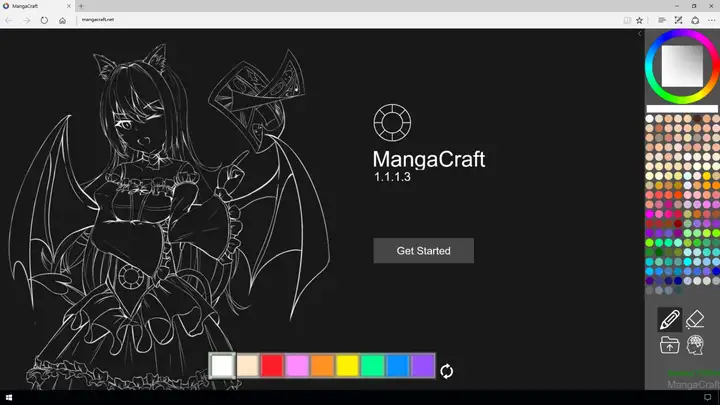The image size is (720, 405).
Task: Collapse the right color panel arrow
Action: pyautogui.click(x=640, y=34)
